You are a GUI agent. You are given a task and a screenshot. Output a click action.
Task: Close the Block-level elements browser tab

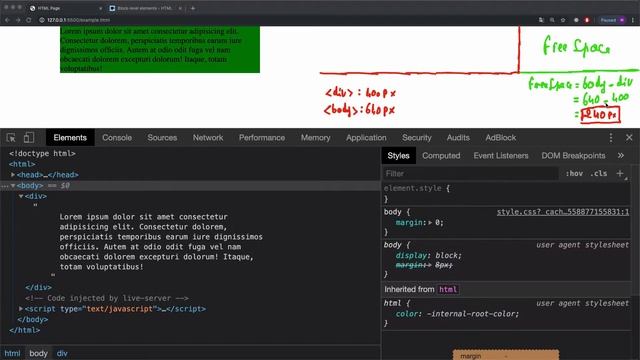click(180, 8)
